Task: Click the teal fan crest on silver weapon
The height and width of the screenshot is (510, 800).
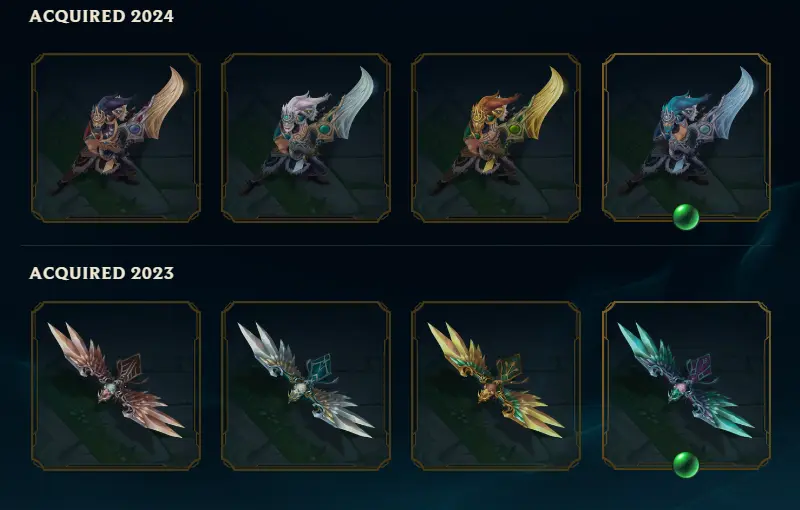Action: point(320,368)
